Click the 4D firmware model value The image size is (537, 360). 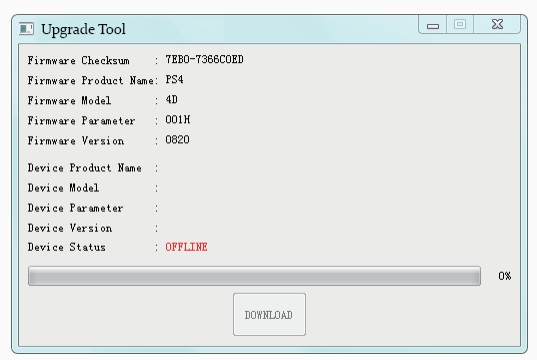click(172, 100)
